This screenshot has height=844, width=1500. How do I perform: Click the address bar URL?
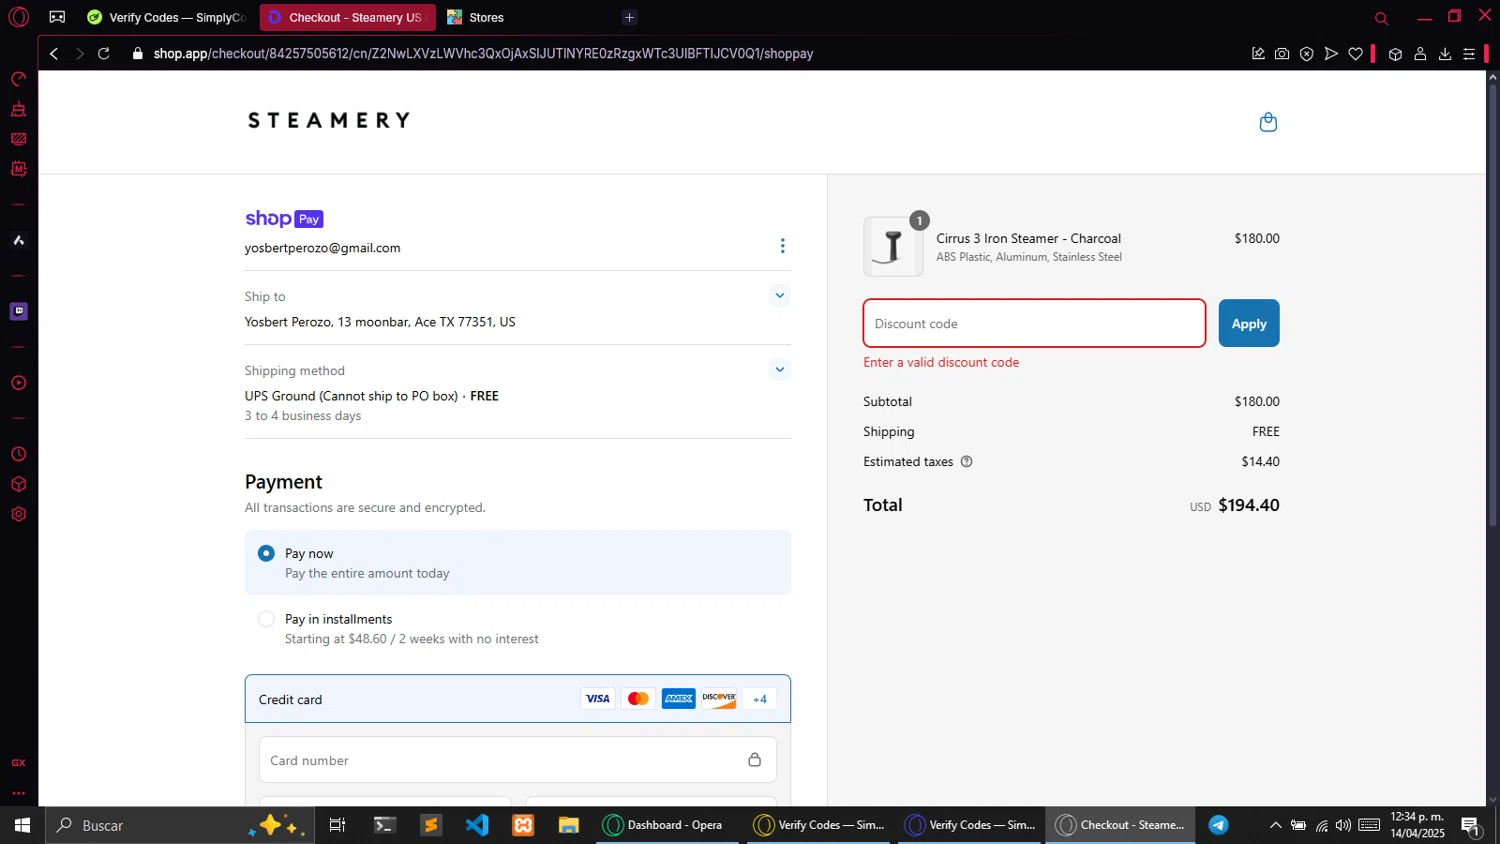coord(483,54)
